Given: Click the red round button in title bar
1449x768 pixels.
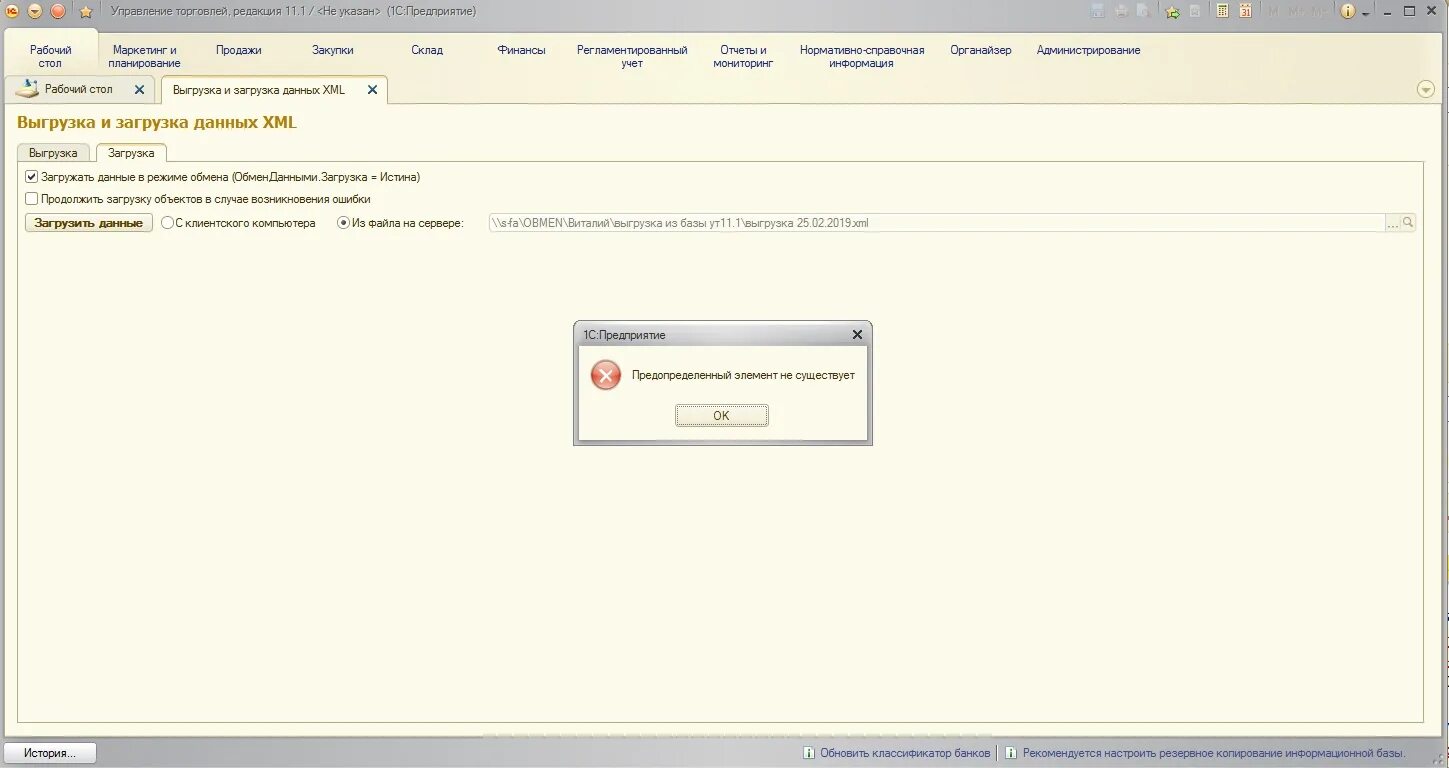Looking at the screenshot, I should point(58,11).
